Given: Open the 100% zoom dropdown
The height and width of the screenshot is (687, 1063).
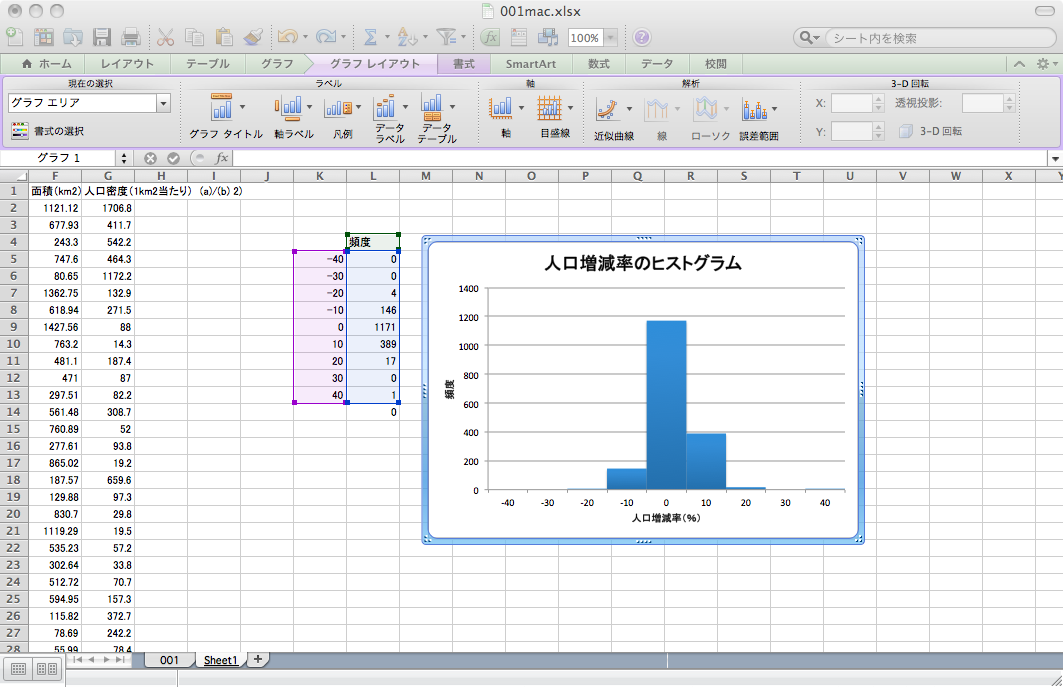Looking at the screenshot, I should [x=609, y=38].
